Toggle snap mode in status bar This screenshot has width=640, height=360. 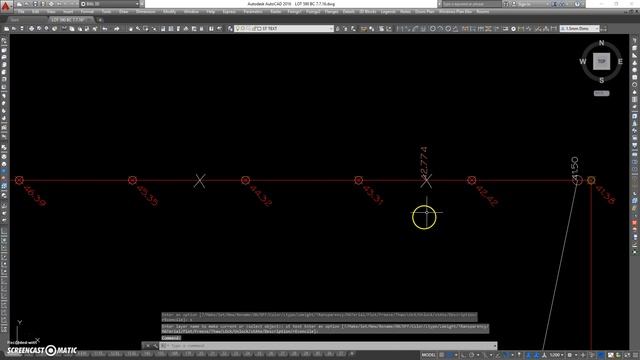[450, 355]
